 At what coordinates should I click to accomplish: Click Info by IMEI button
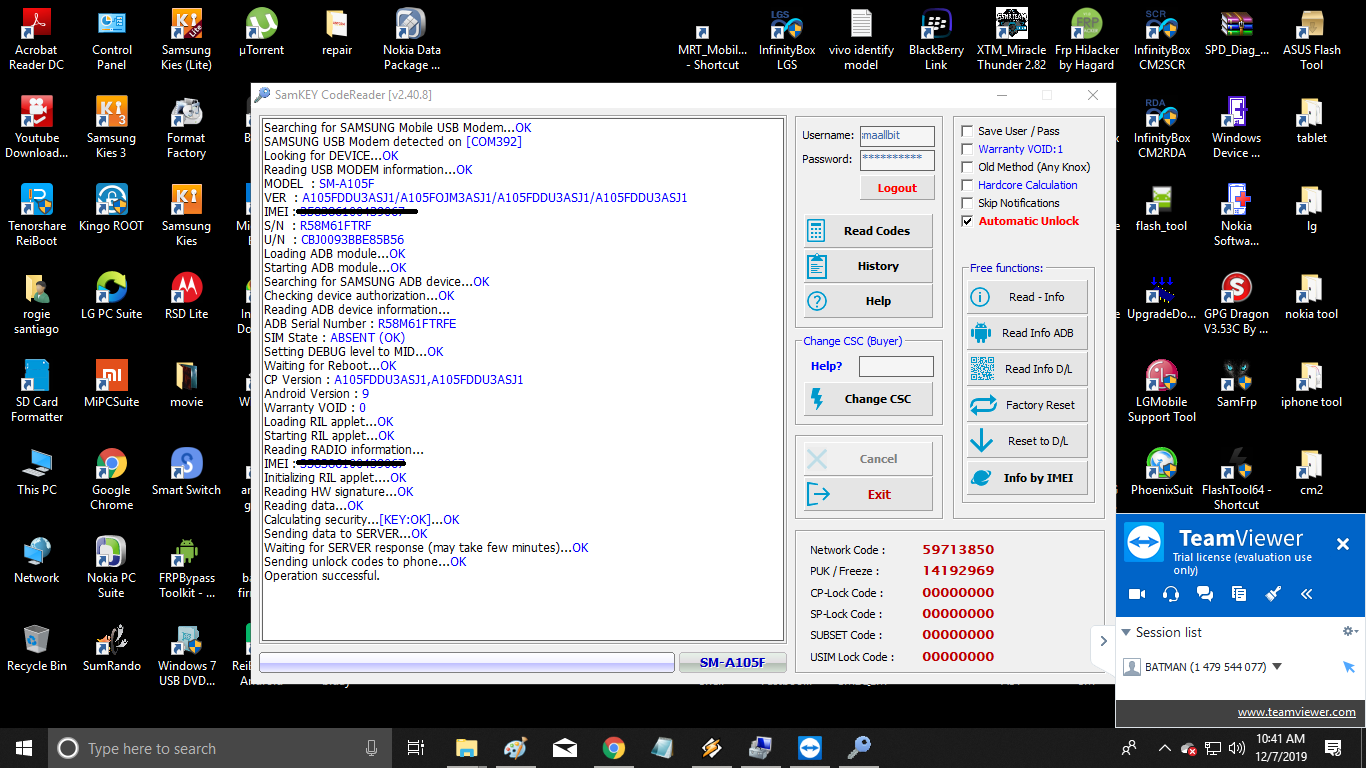pyautogui.click(x=1027, y=478)
